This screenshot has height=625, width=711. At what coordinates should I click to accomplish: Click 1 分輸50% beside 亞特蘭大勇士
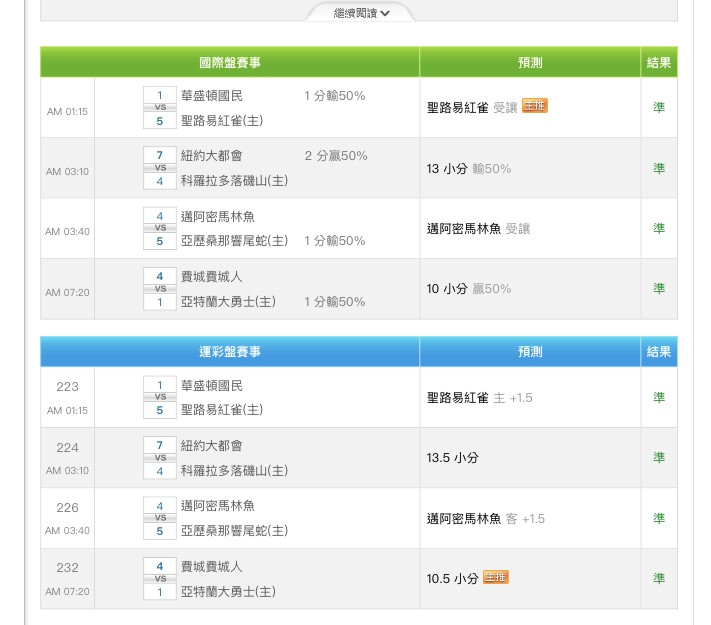coord(335,301)
